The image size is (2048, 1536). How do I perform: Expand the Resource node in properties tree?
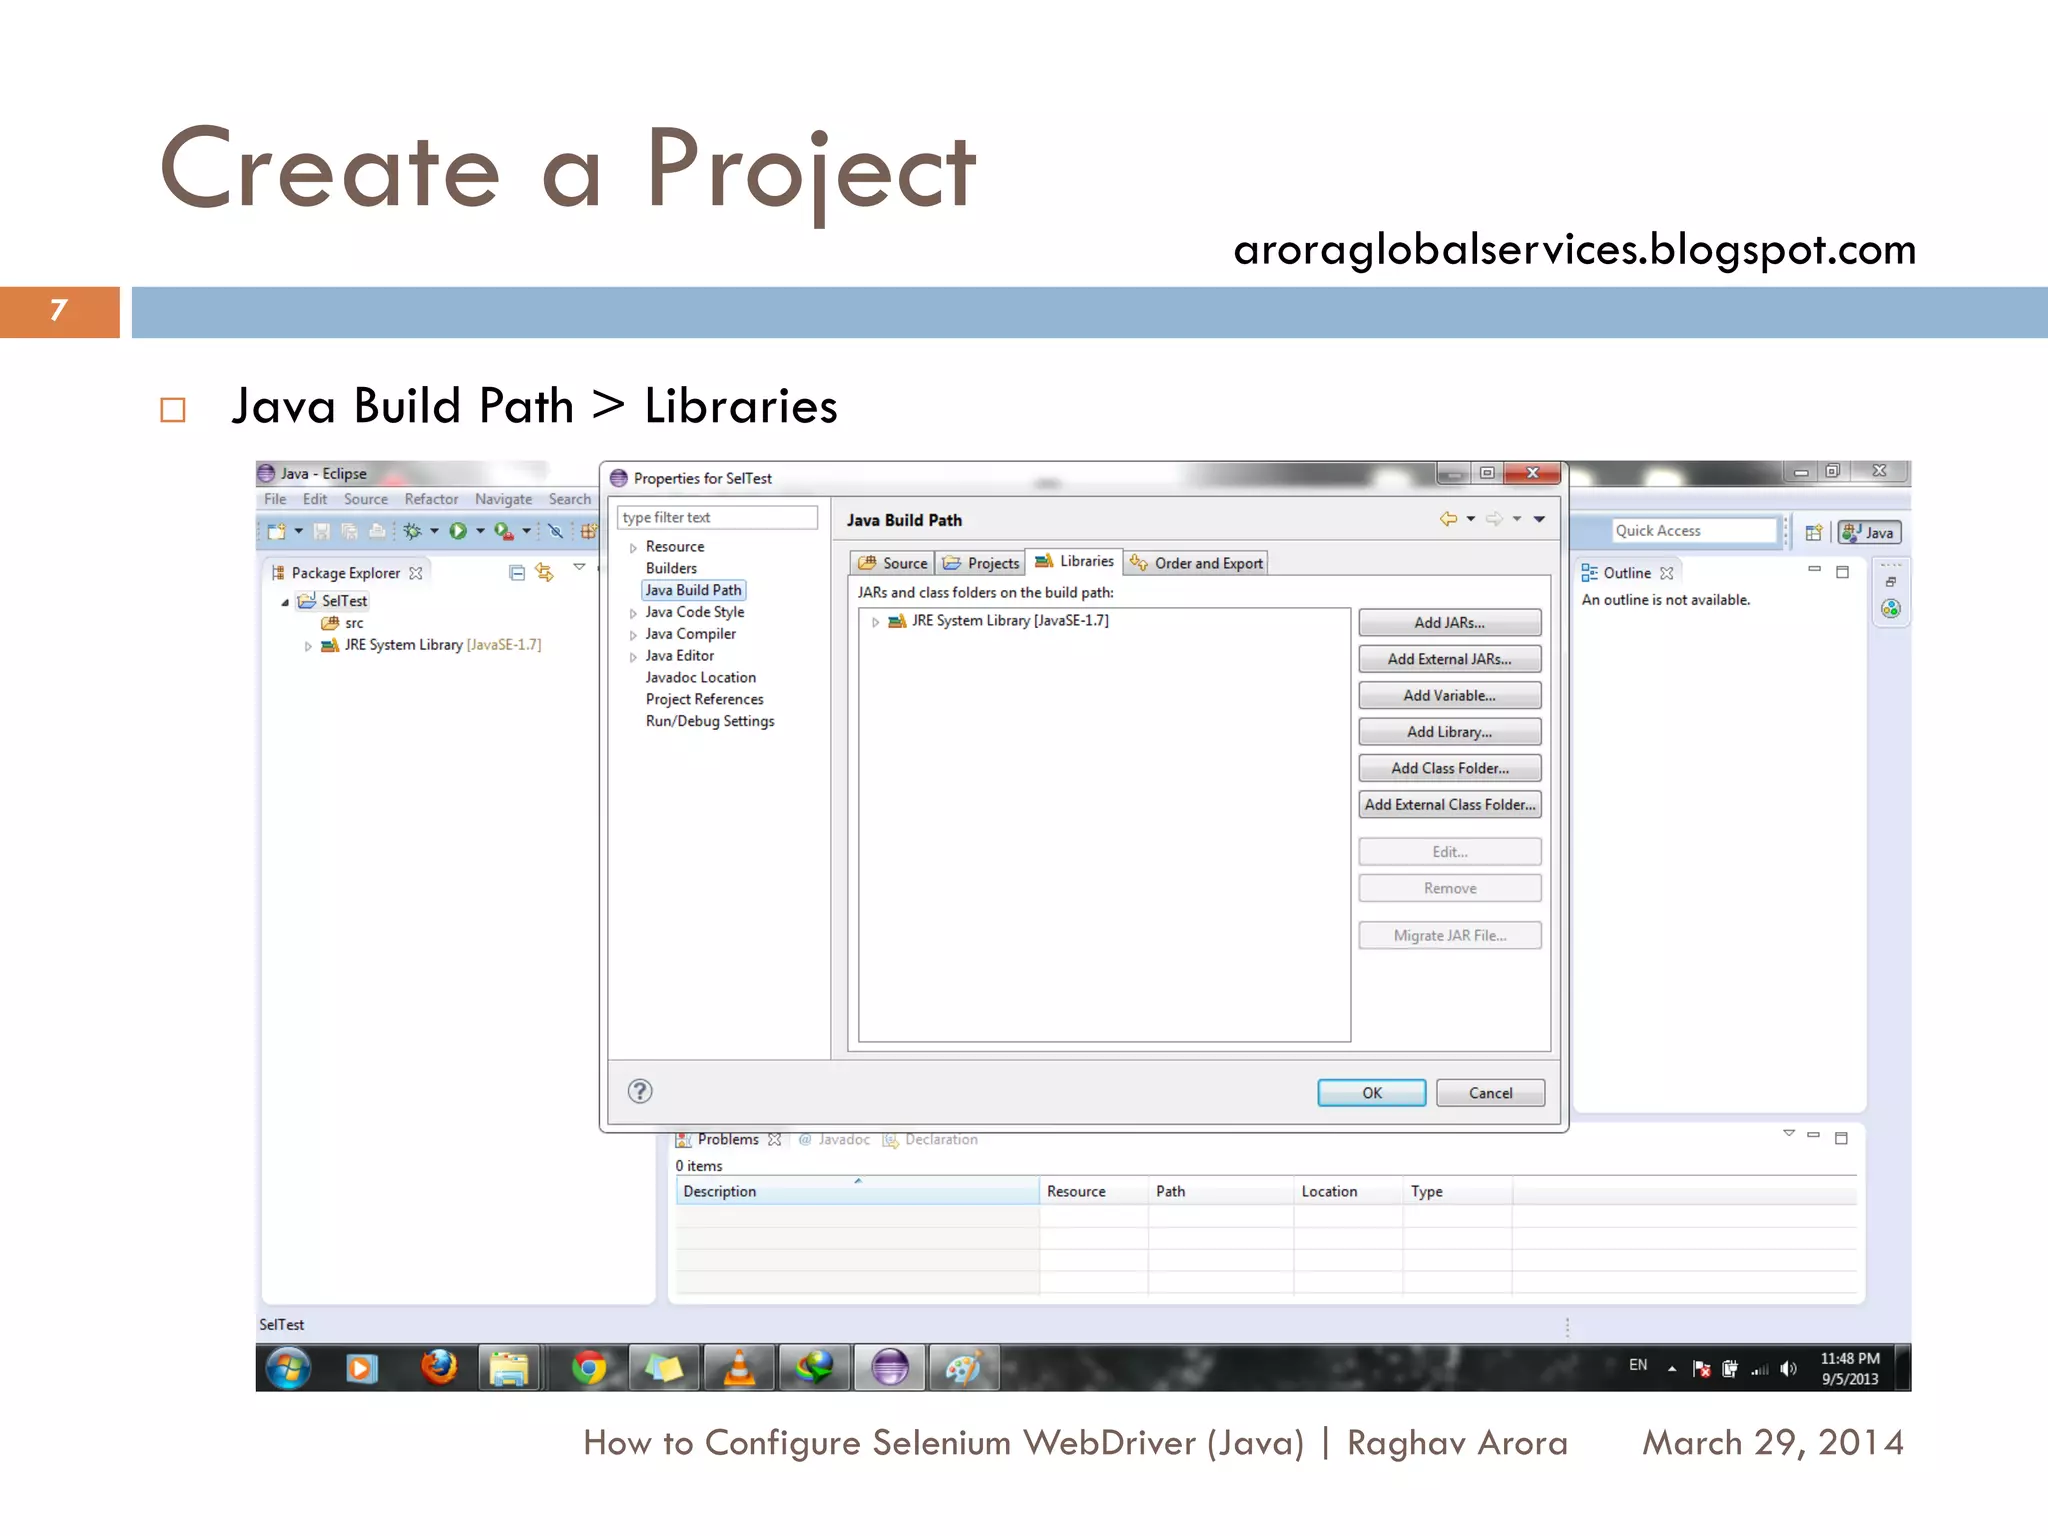tap(633, 548)
